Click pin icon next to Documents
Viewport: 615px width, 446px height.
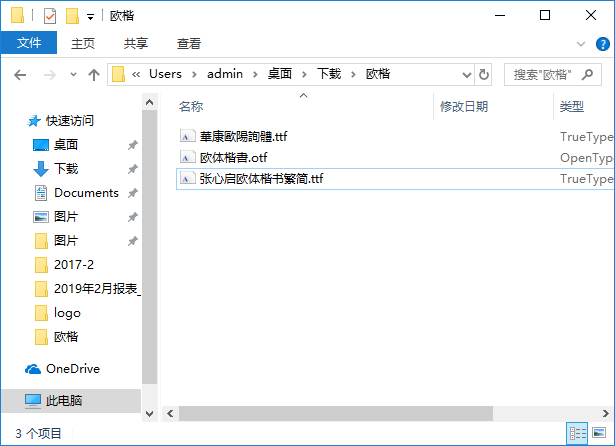click(x=133, y=193)
